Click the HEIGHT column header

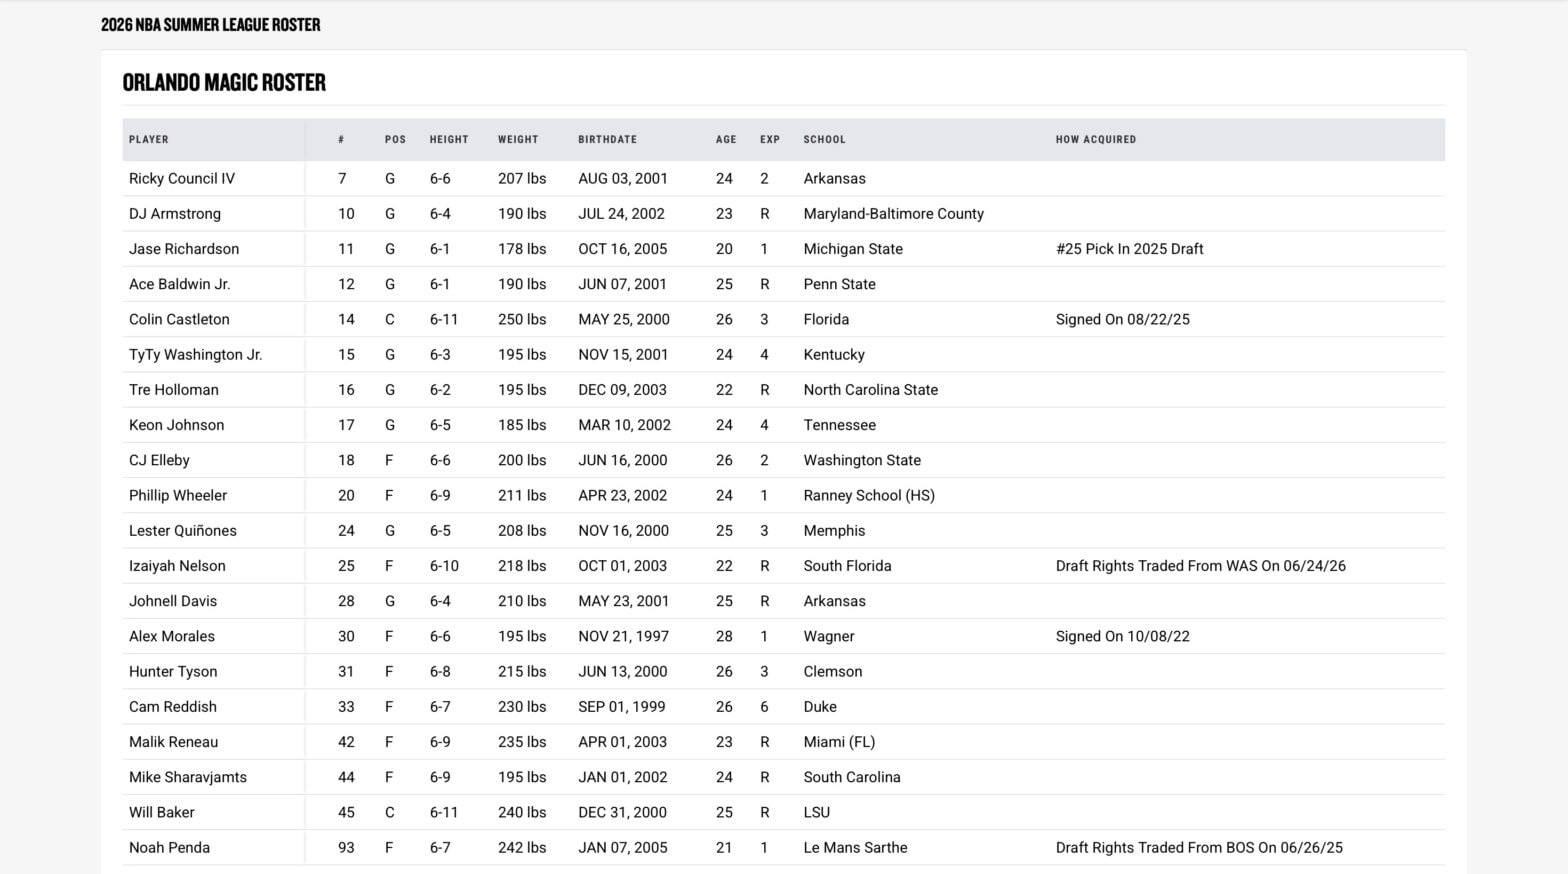pyautogui.click(x=449, y=140)
